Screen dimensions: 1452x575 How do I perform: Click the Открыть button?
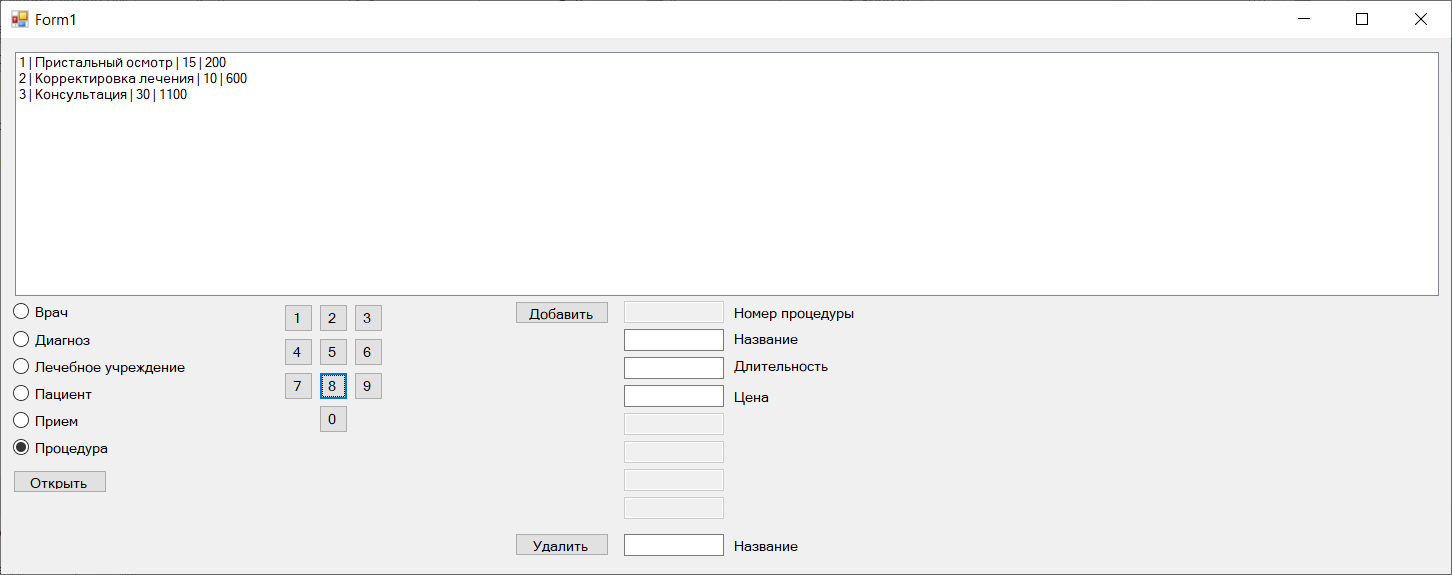(60, 483)
